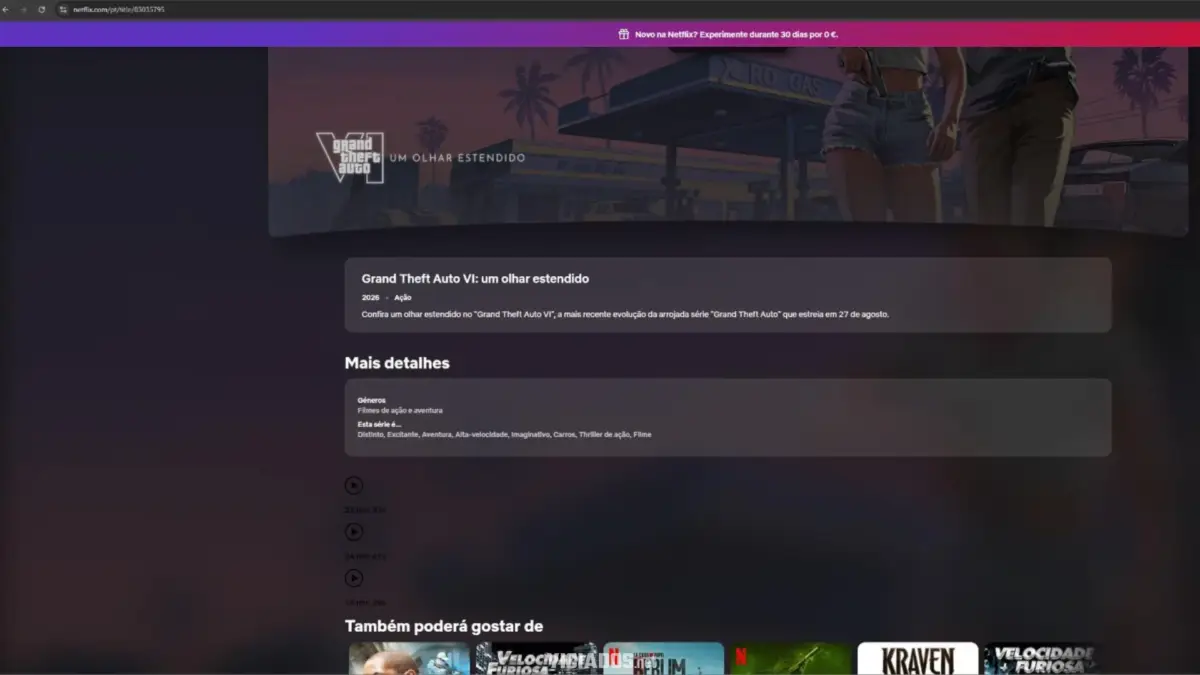Image resolution: width=1200 pixels, height=675 pixels.
Task: Open site info icon beside netflix.com URL
Action: tap(63, 9)
